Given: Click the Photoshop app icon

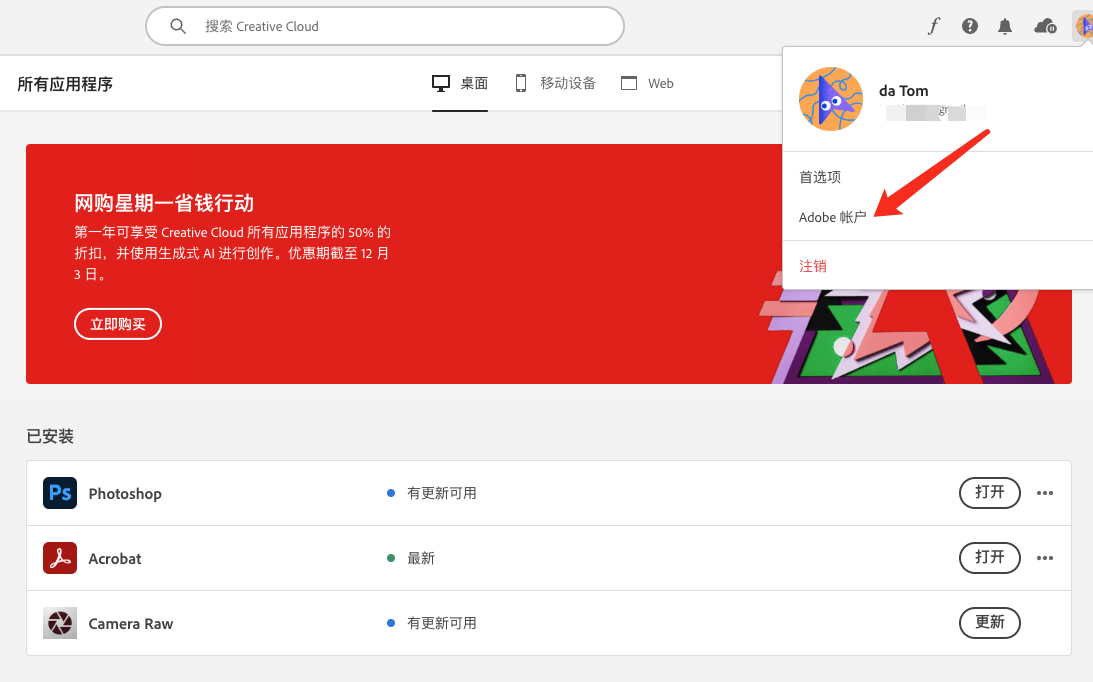Looking at the screenshot, I should coord(60,493).
